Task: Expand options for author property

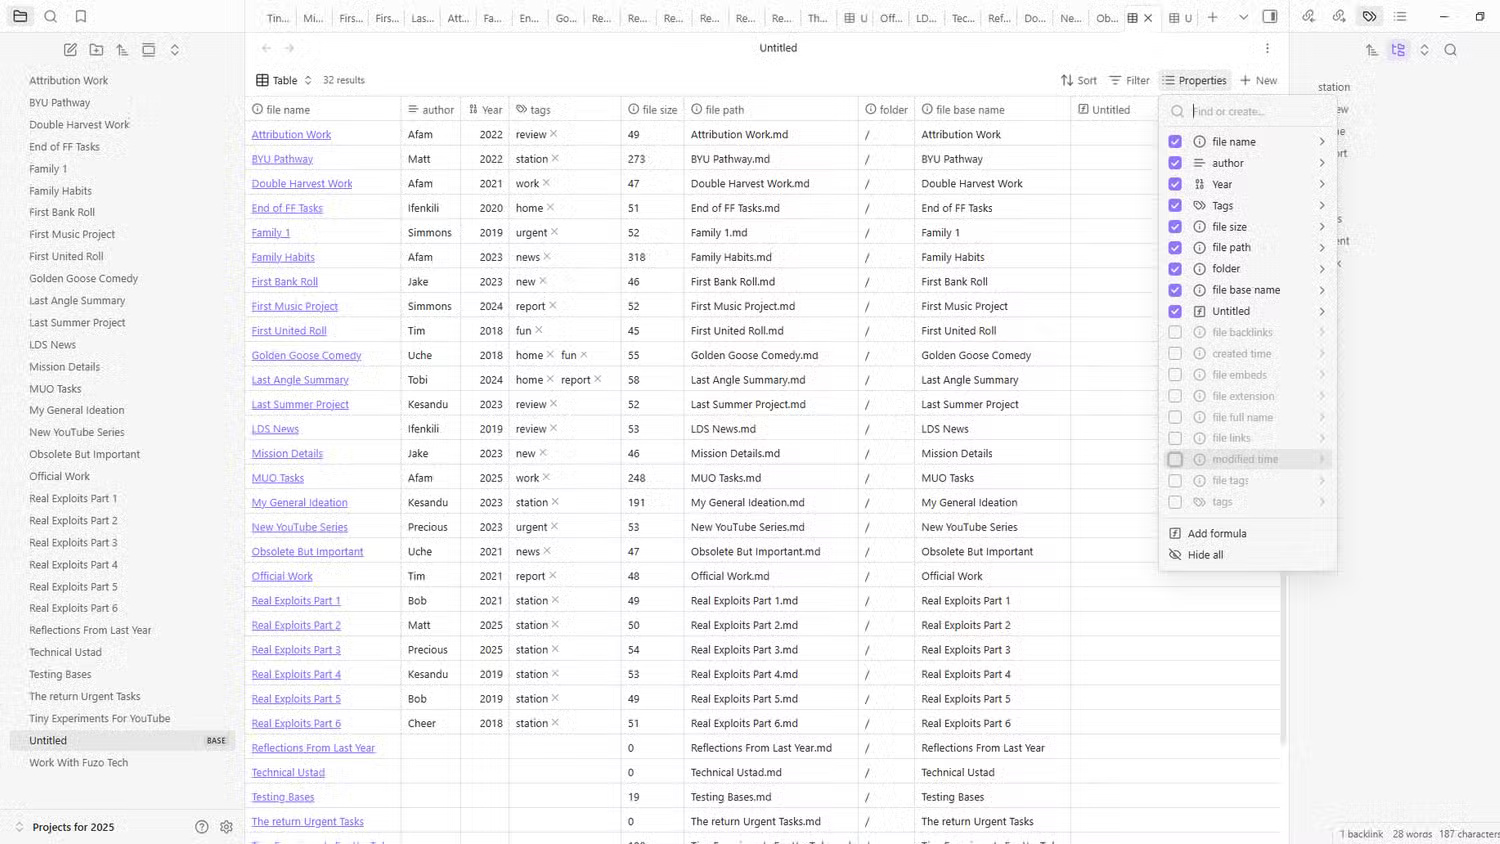Action: pyautogui.click(x=1322, y=163)
